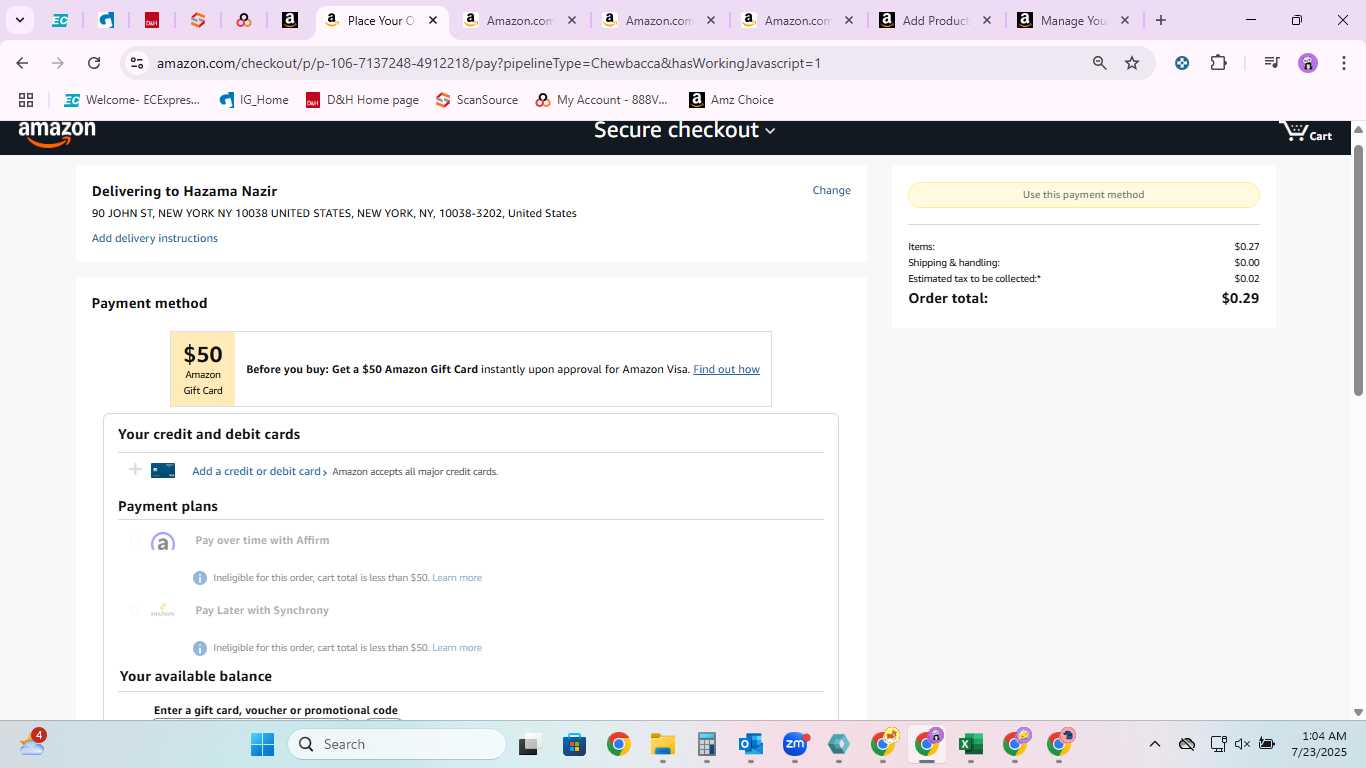The width and height of the screenshot is (1366, 768).
Task: Open the apps grid icon in bookmarks bar
Action: pos(26,100)
